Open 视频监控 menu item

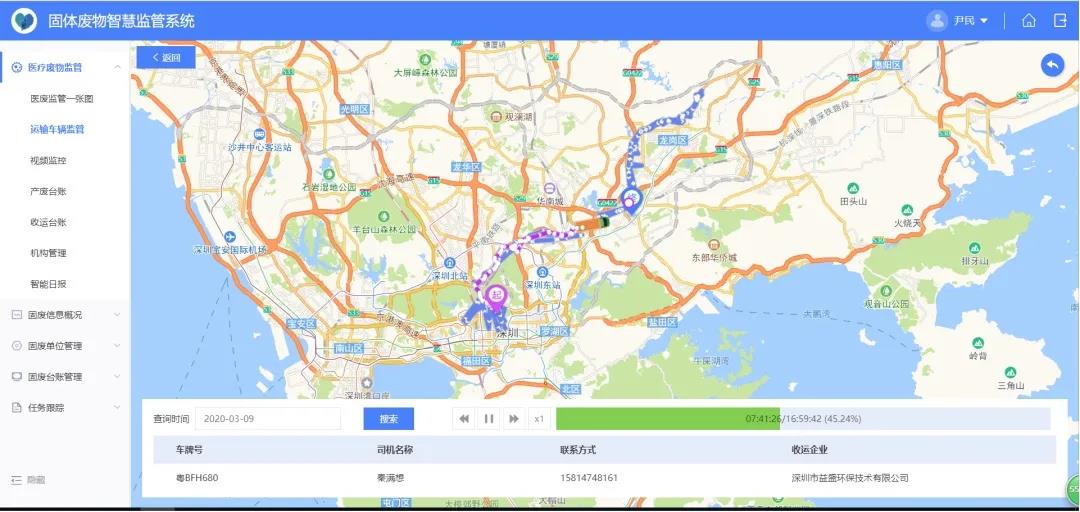tap(48, 160)
